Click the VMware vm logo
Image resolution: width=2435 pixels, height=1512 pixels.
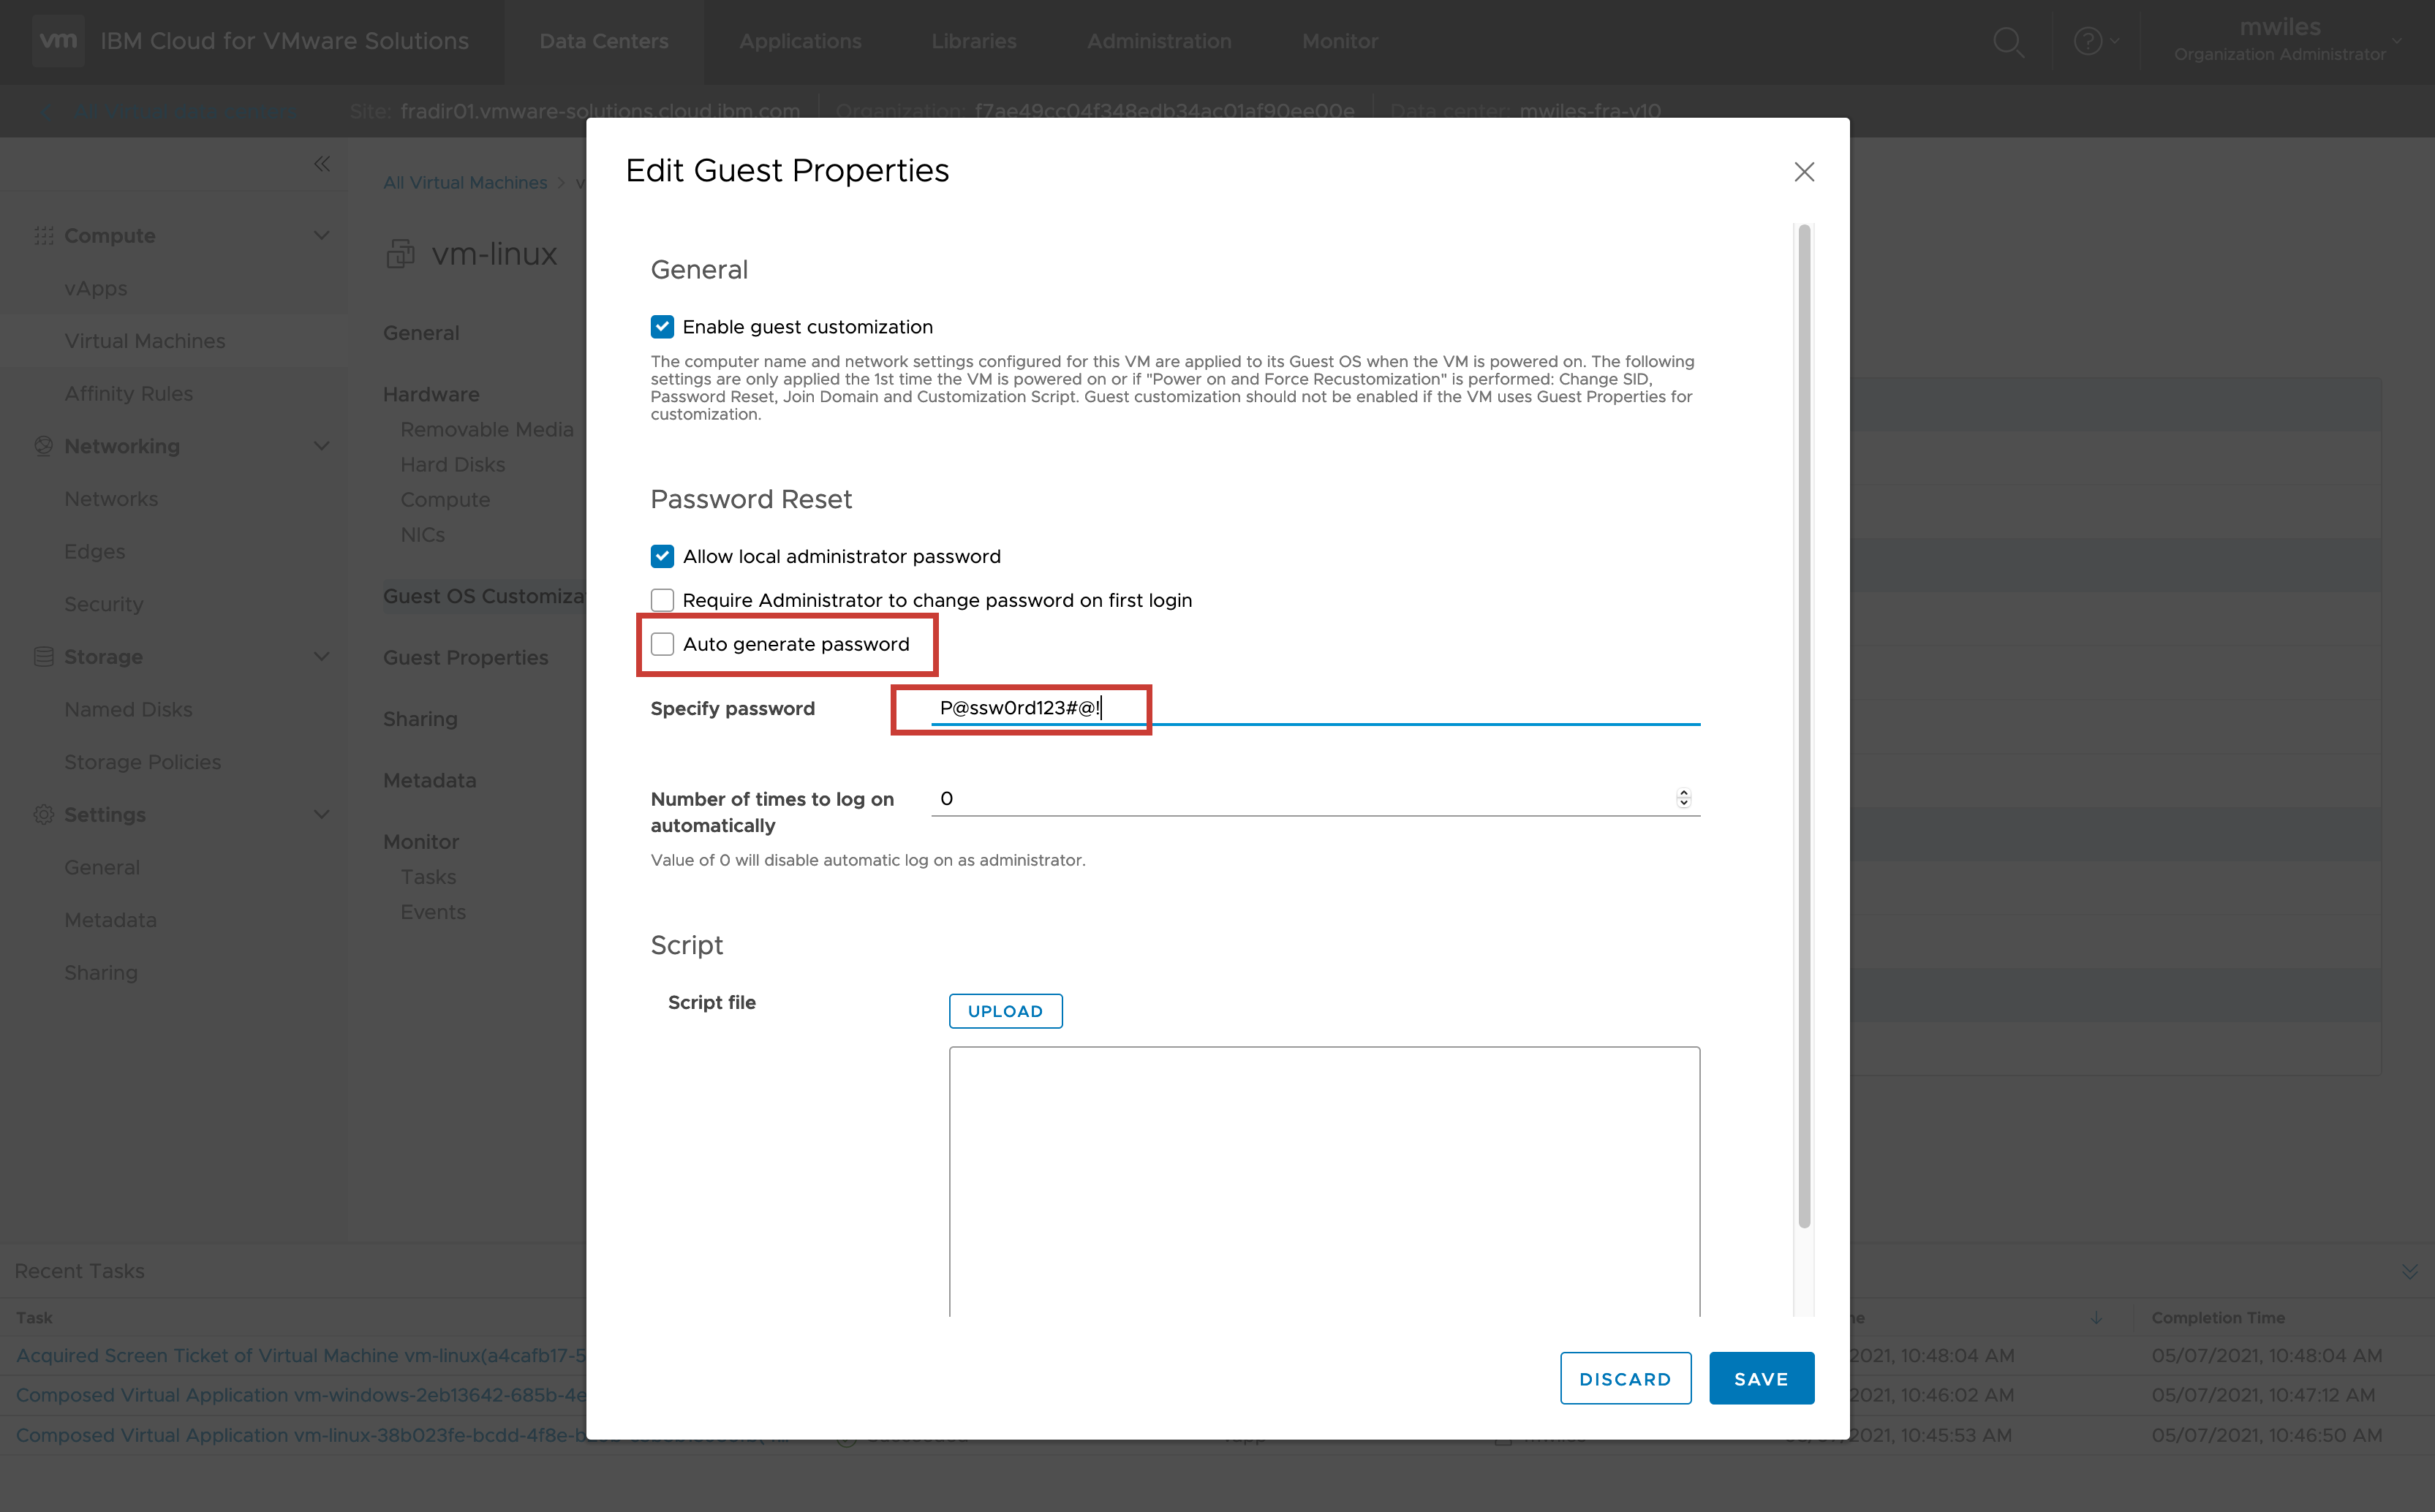pos(58,41)
